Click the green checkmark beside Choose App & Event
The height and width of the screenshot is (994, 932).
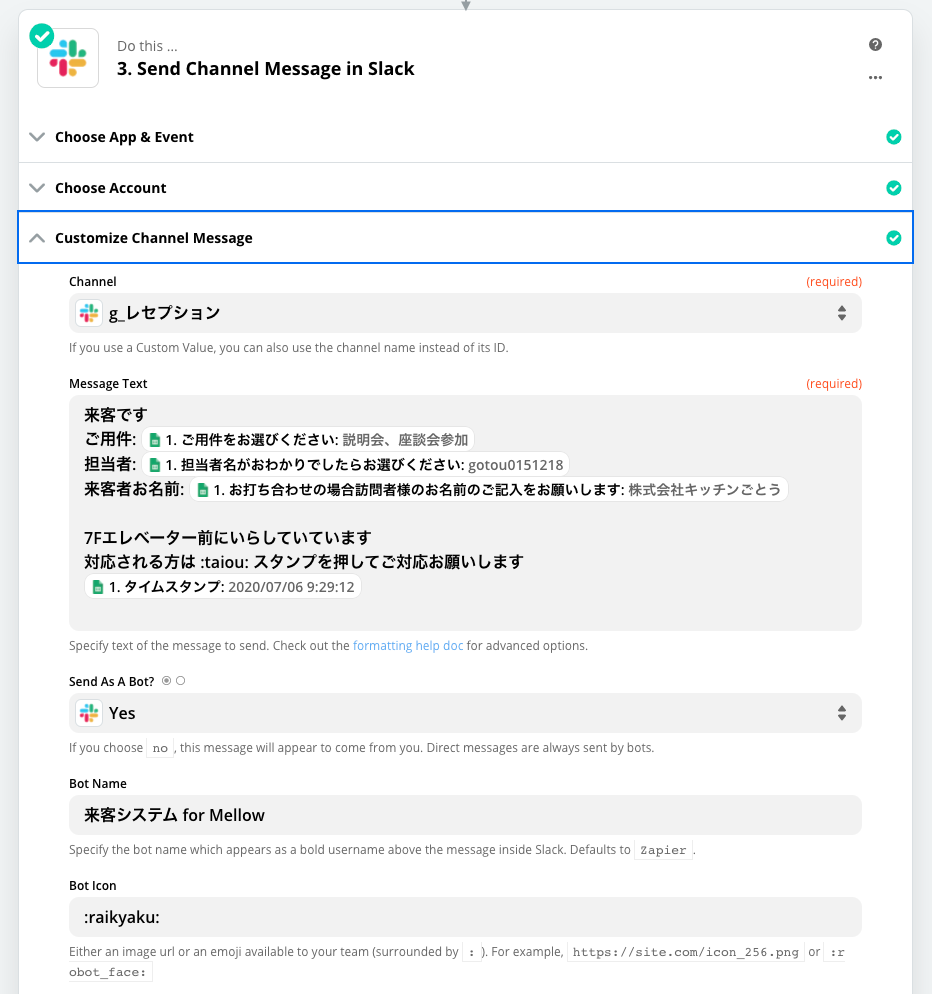pos(894,137)
